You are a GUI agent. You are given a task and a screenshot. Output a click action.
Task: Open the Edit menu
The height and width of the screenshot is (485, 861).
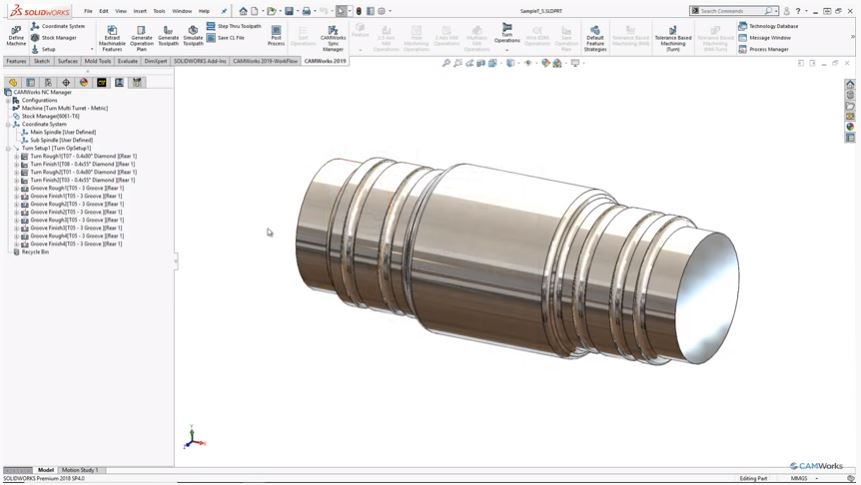(104, 11)
